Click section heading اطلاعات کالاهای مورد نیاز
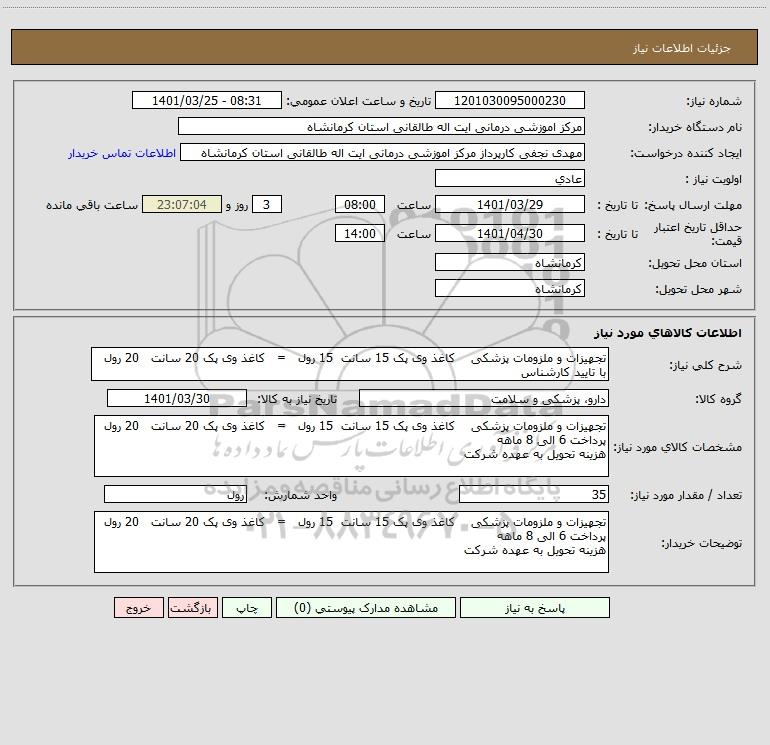Screen dimensions: 770x745 667,333
